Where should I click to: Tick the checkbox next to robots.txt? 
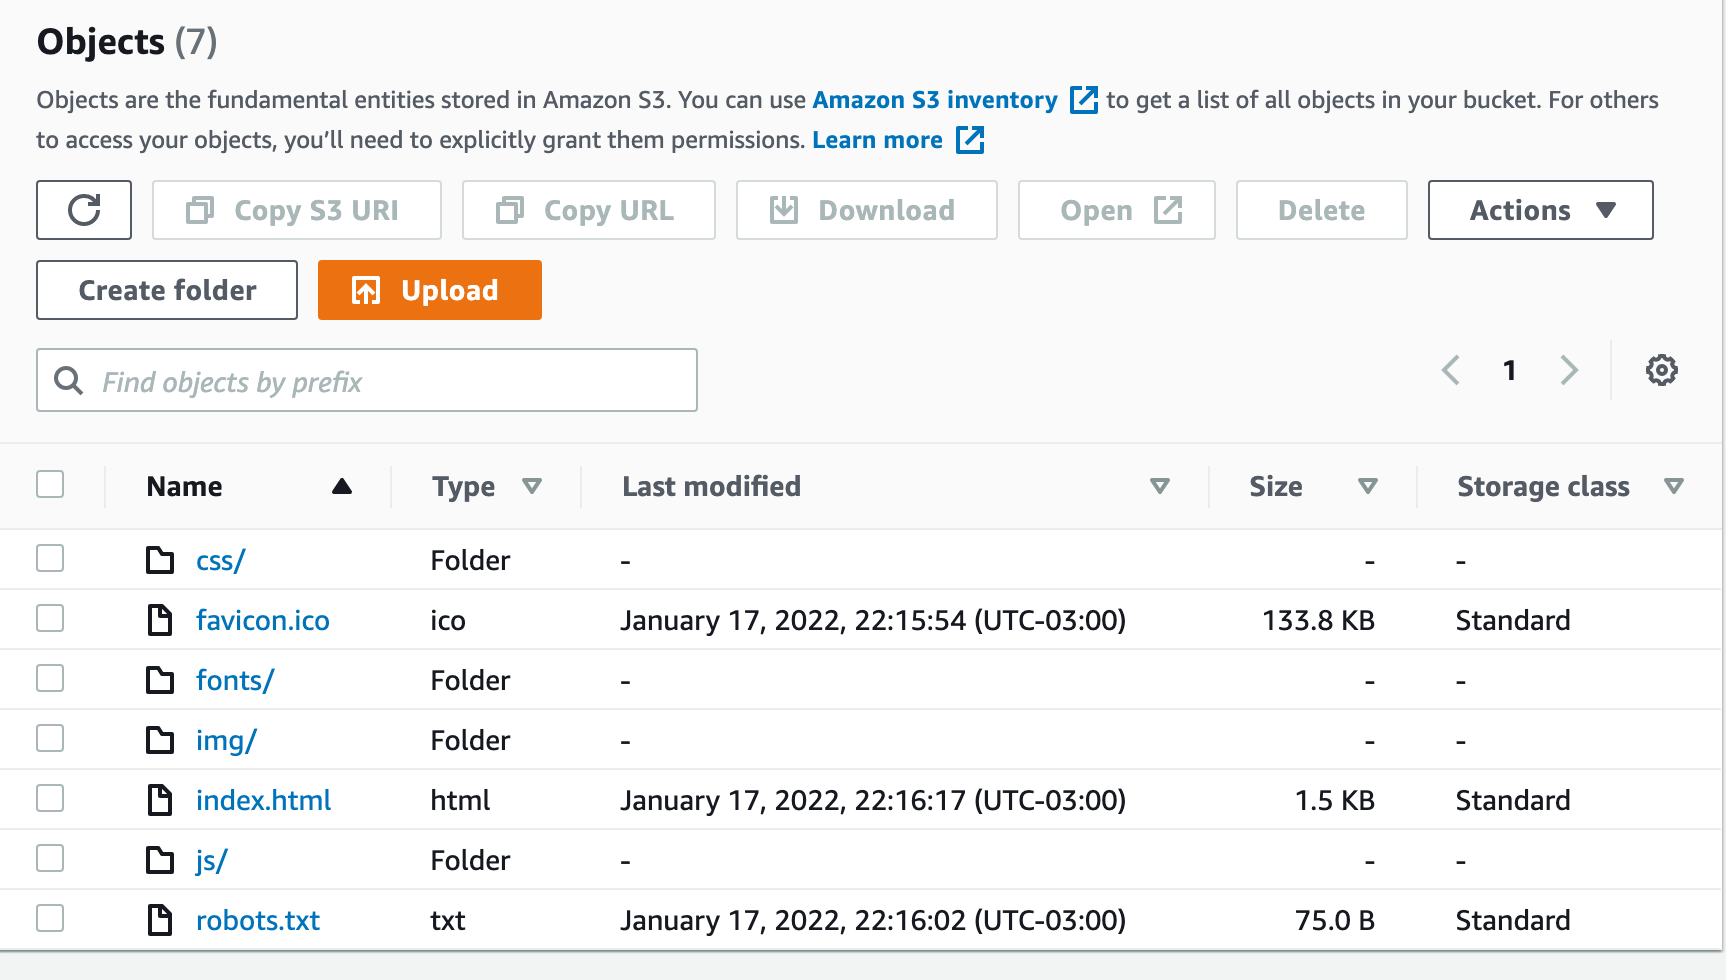point(50,918)
